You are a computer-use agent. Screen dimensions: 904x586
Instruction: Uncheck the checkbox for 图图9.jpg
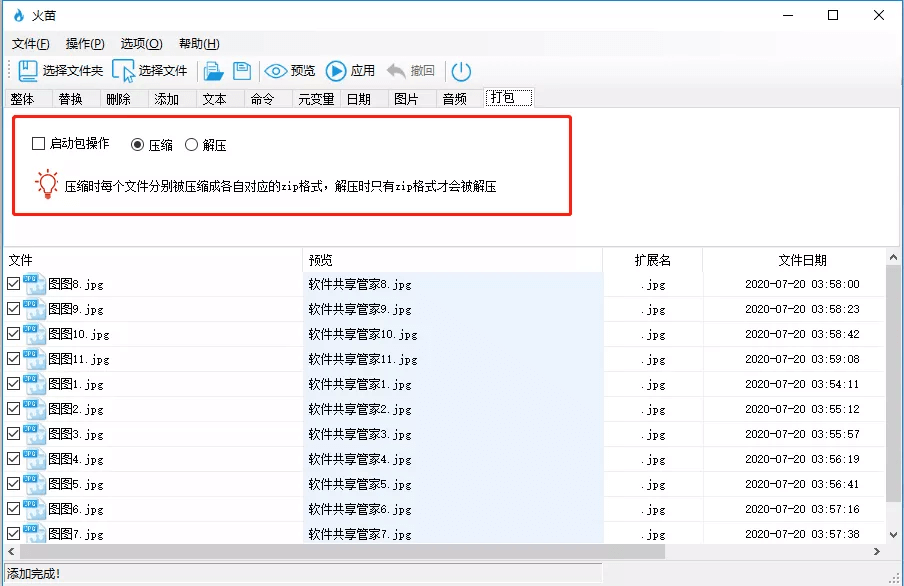(x=14, y=309)
